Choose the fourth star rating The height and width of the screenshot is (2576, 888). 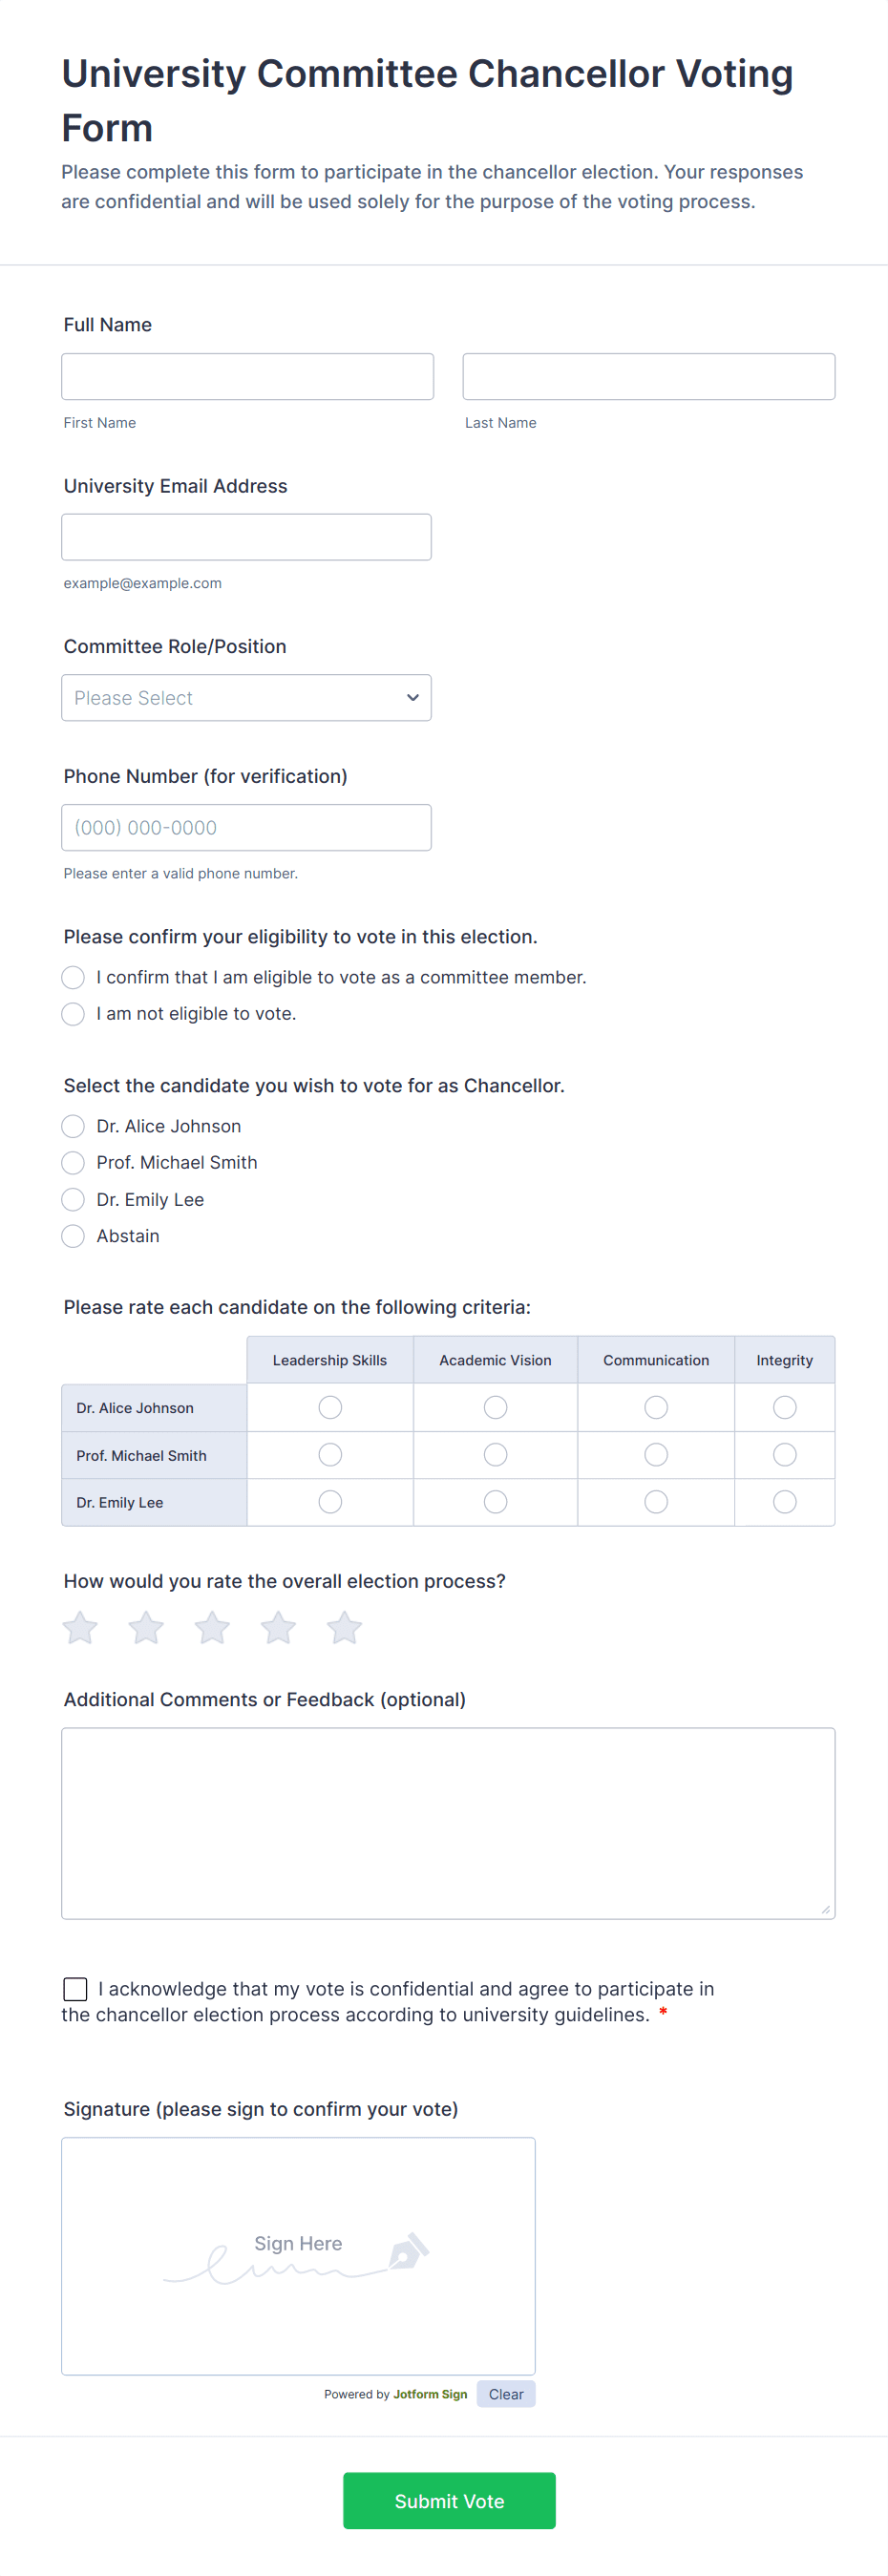(x=278, y=1627)
